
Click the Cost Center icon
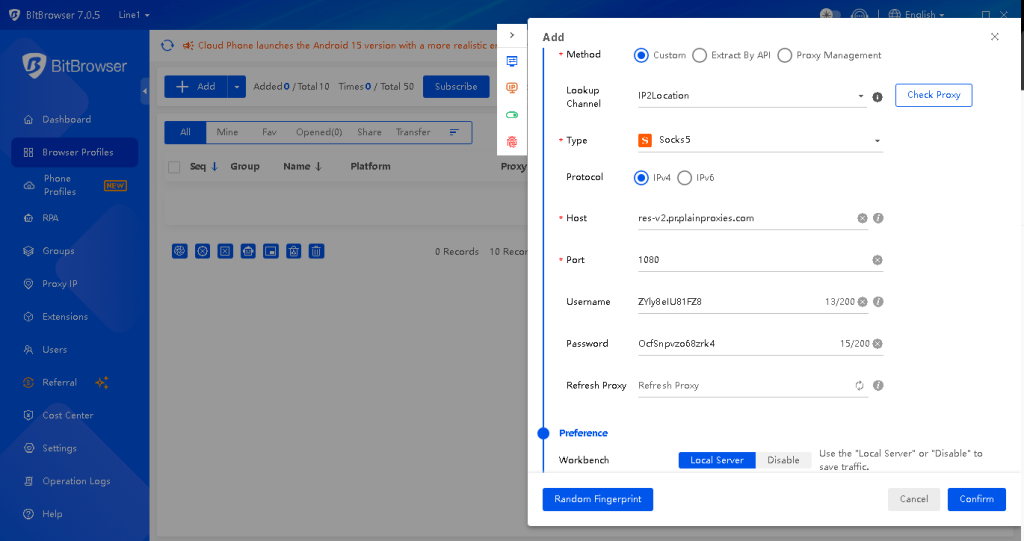28,415
